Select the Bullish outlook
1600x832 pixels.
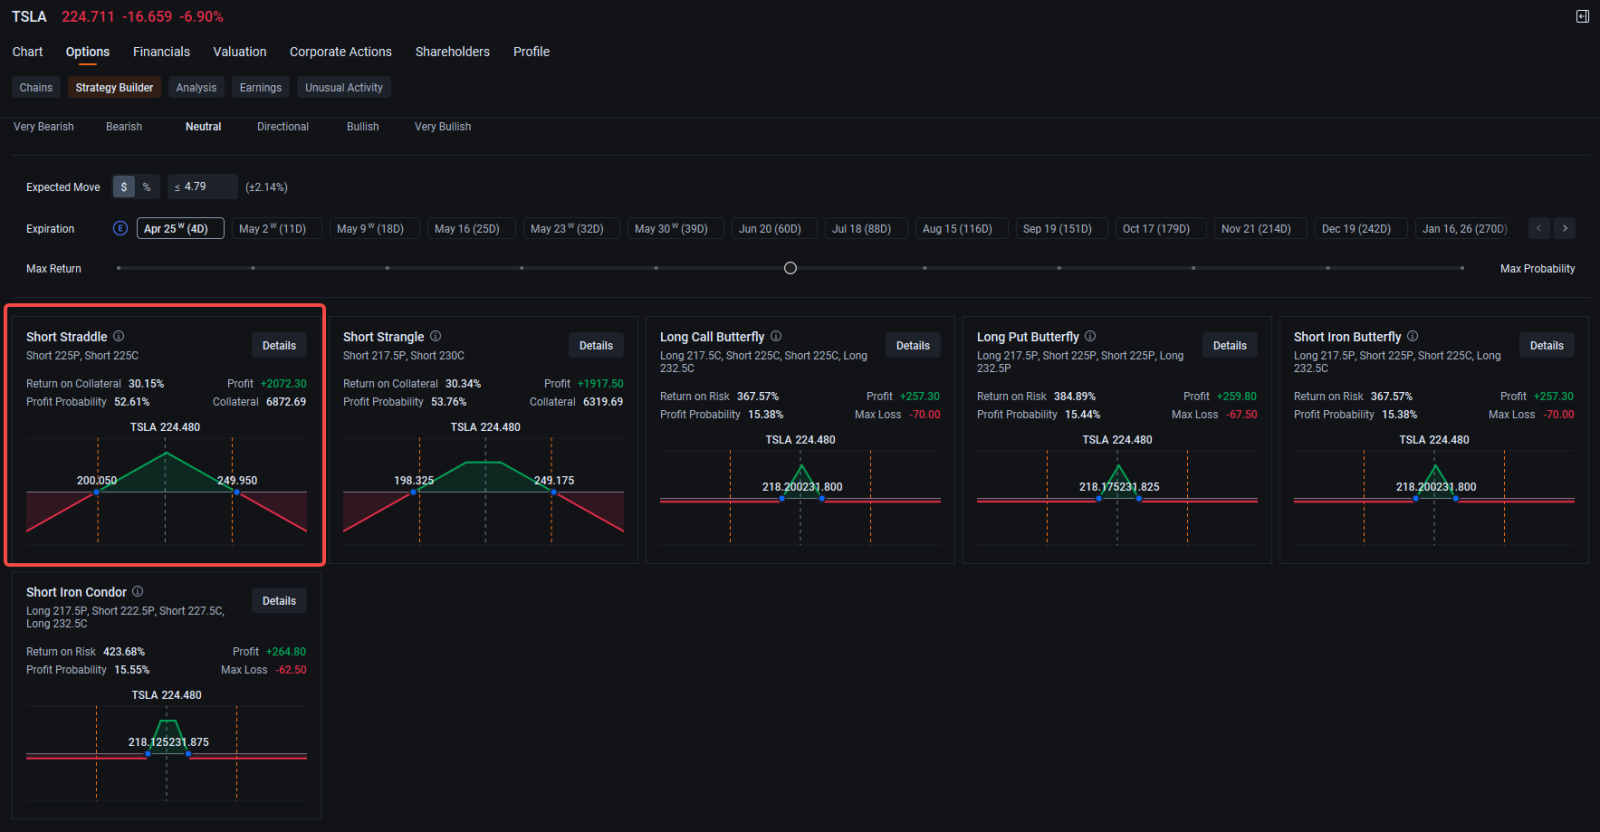[x=363, y=127]
